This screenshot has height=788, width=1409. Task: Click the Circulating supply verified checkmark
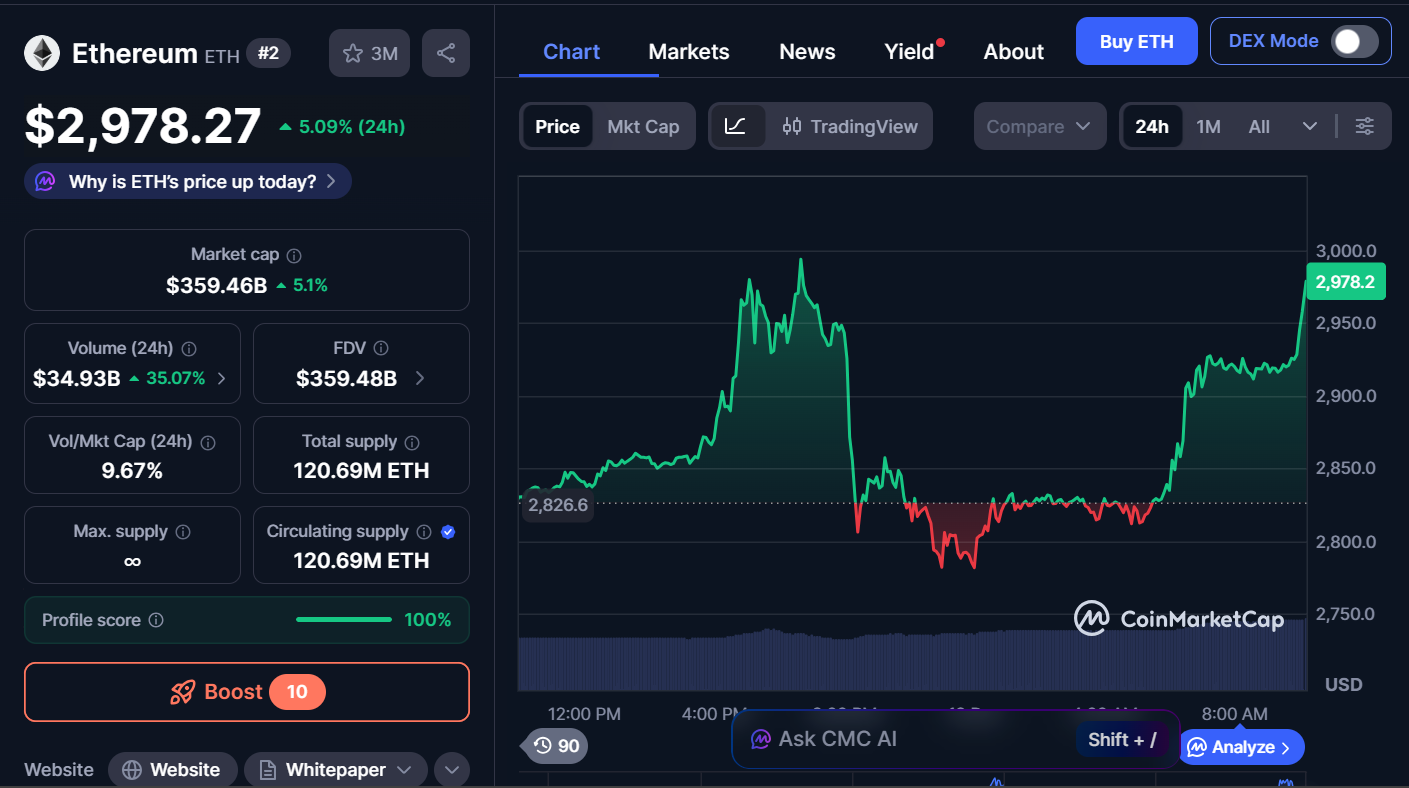(x=448, y=531)
